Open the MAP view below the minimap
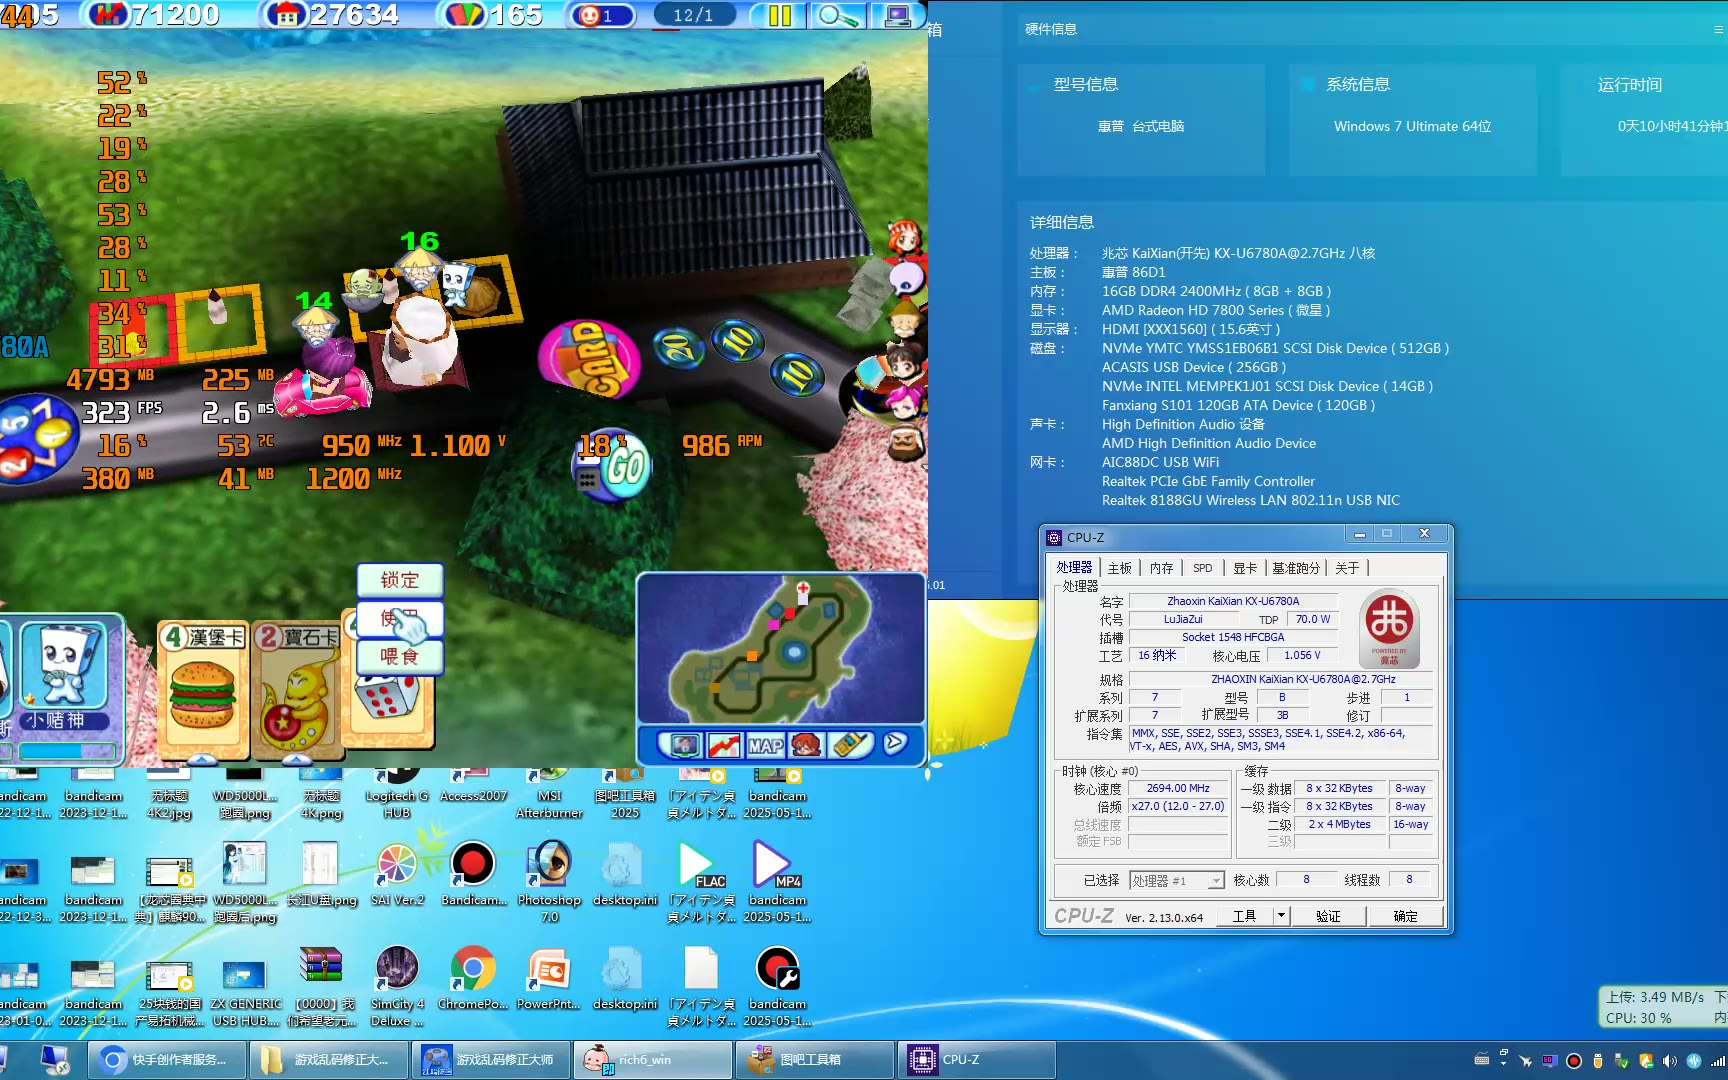 [x=765, y=745]
